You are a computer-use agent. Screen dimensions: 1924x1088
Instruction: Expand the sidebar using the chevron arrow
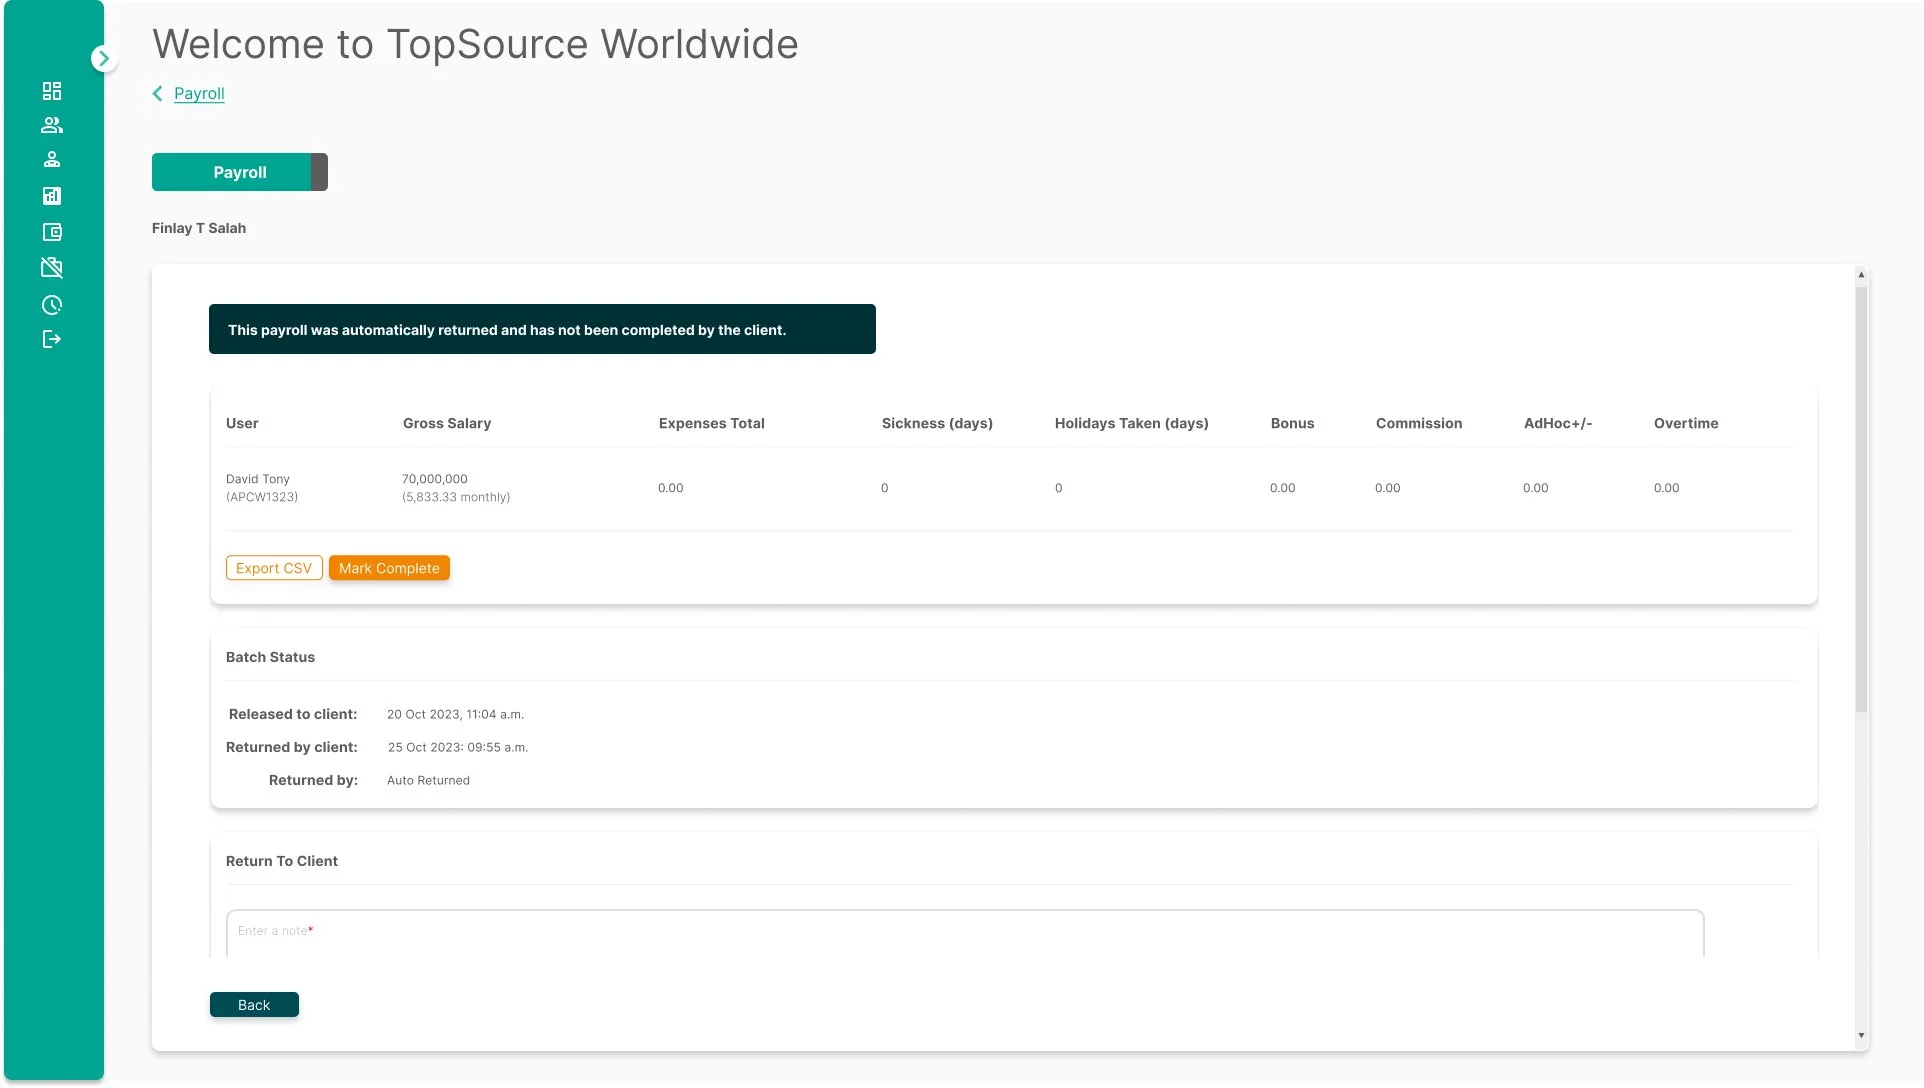click(104, 57)
